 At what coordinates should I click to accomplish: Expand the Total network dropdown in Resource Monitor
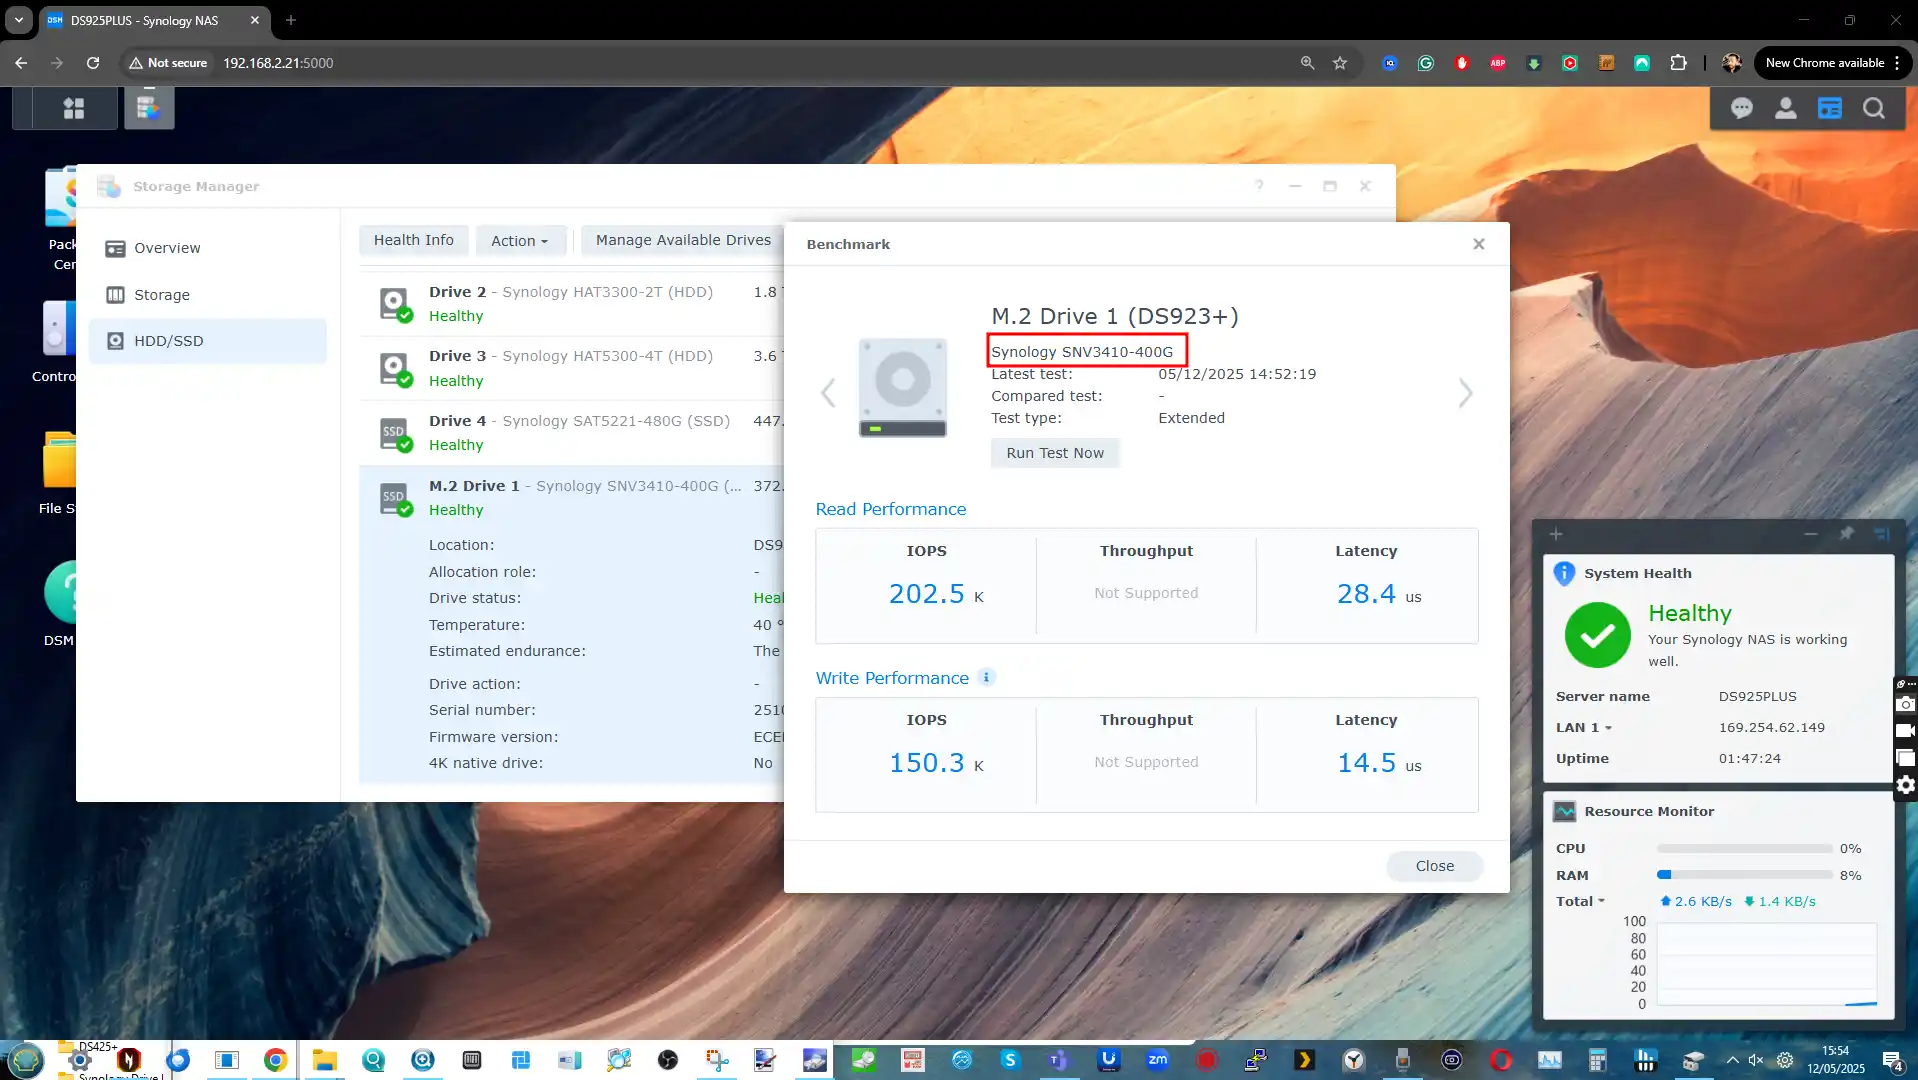pyautogui.click(x=1601, y=901)
